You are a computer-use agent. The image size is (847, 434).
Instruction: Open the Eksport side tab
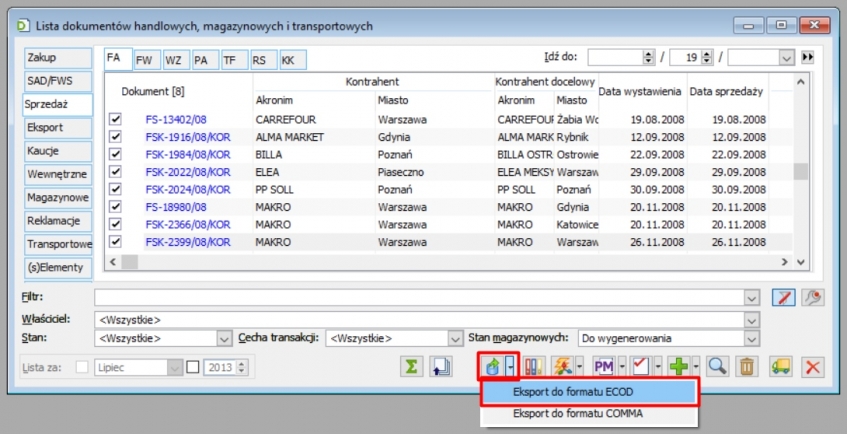58,128
